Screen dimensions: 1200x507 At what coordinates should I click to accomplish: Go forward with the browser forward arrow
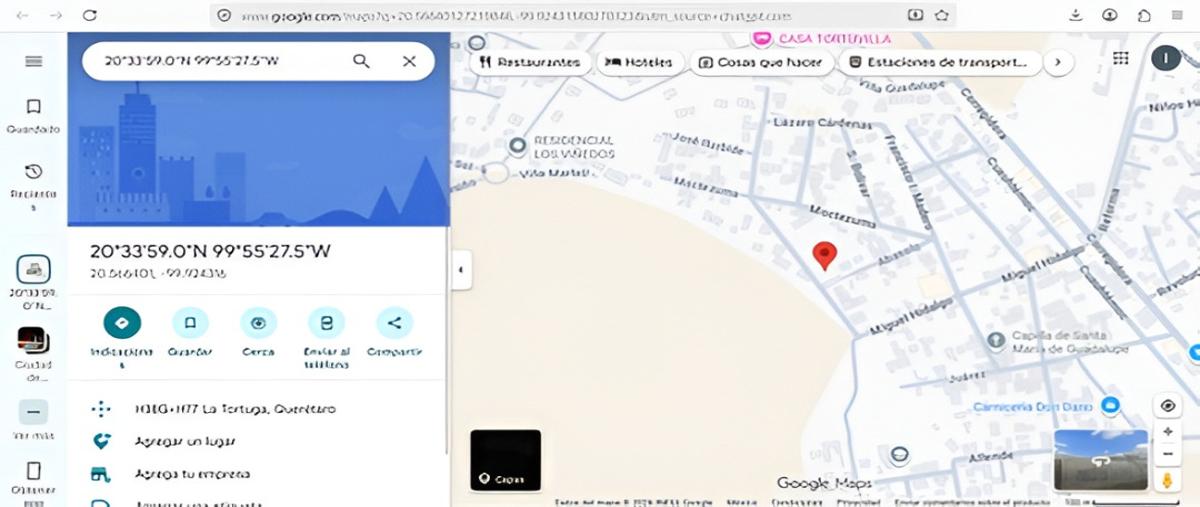(55, 15)
